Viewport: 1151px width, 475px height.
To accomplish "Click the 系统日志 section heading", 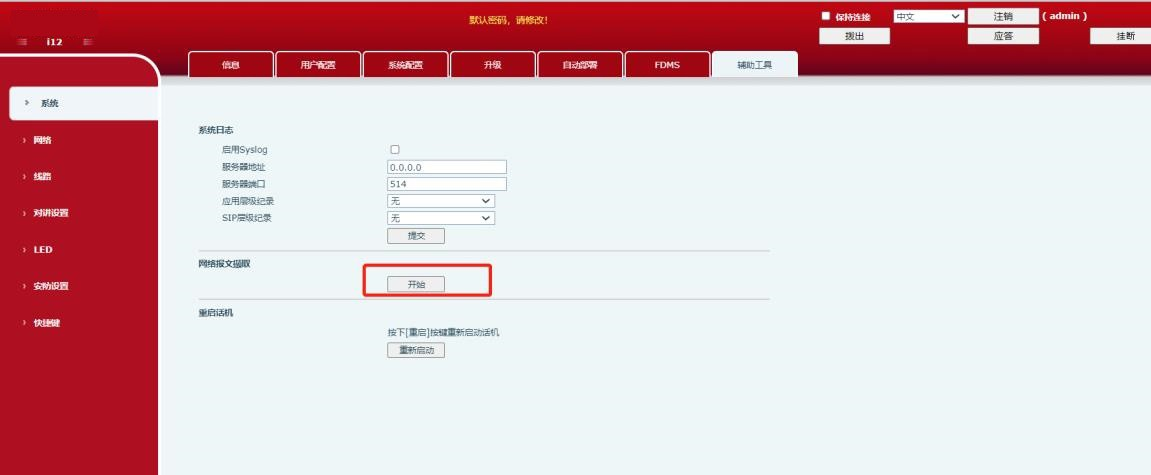I will click(x=216, y=130).
